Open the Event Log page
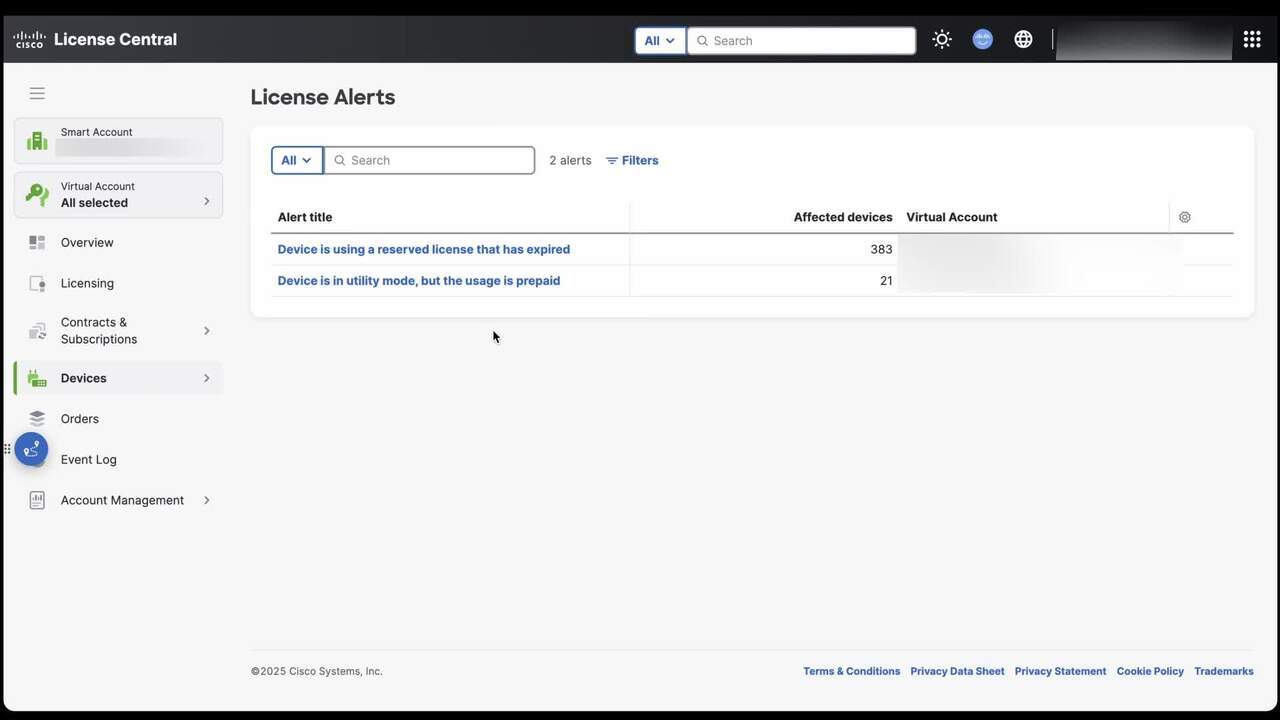The image size is (1280, 720). coord(89,460)
